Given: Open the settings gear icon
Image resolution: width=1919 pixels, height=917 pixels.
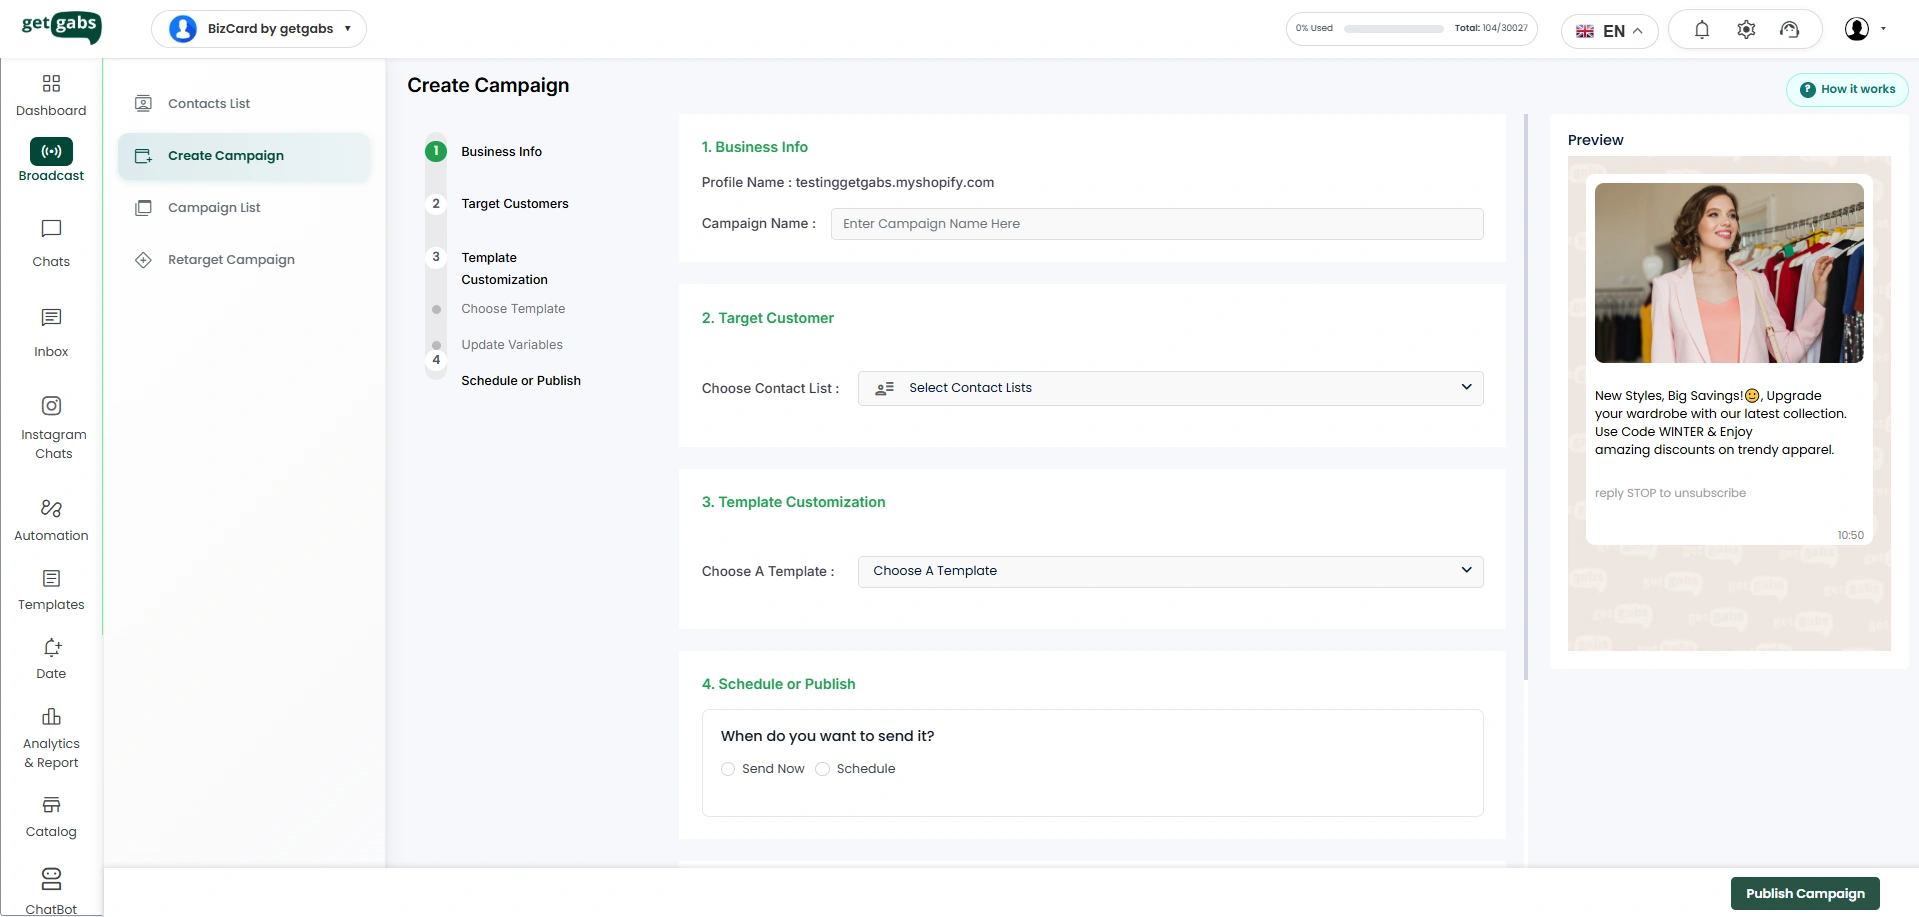Looking at the screenshot, I should click(x=1745, y=30).
